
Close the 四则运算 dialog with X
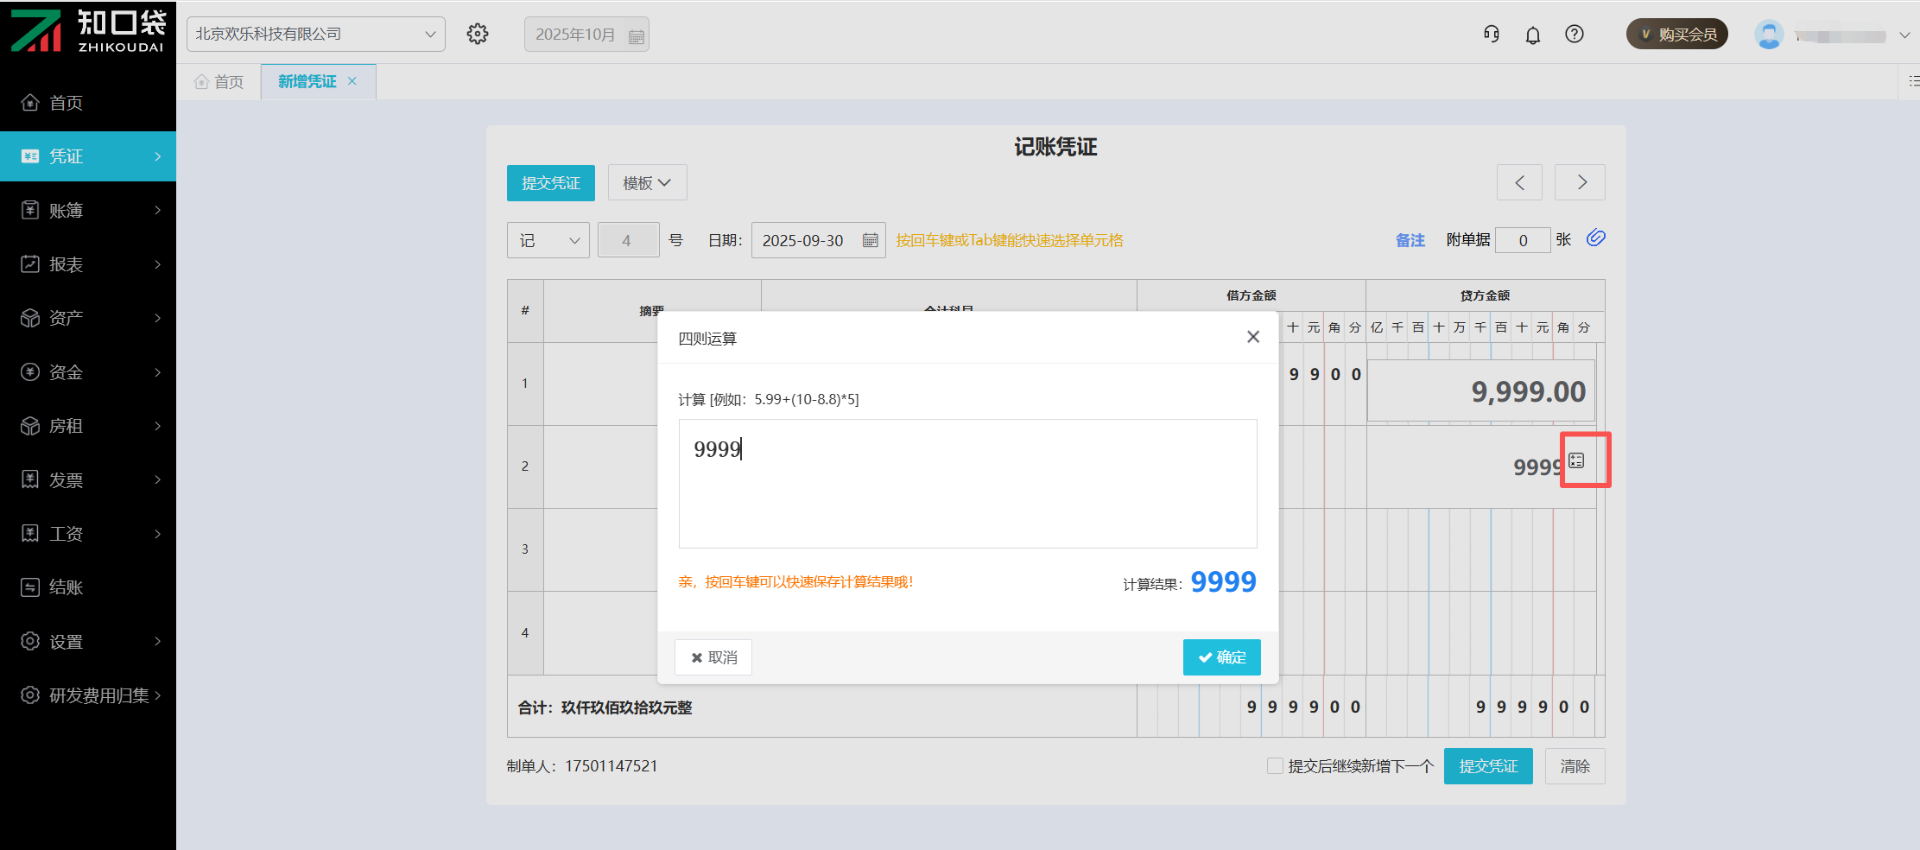click(1253, 337)
